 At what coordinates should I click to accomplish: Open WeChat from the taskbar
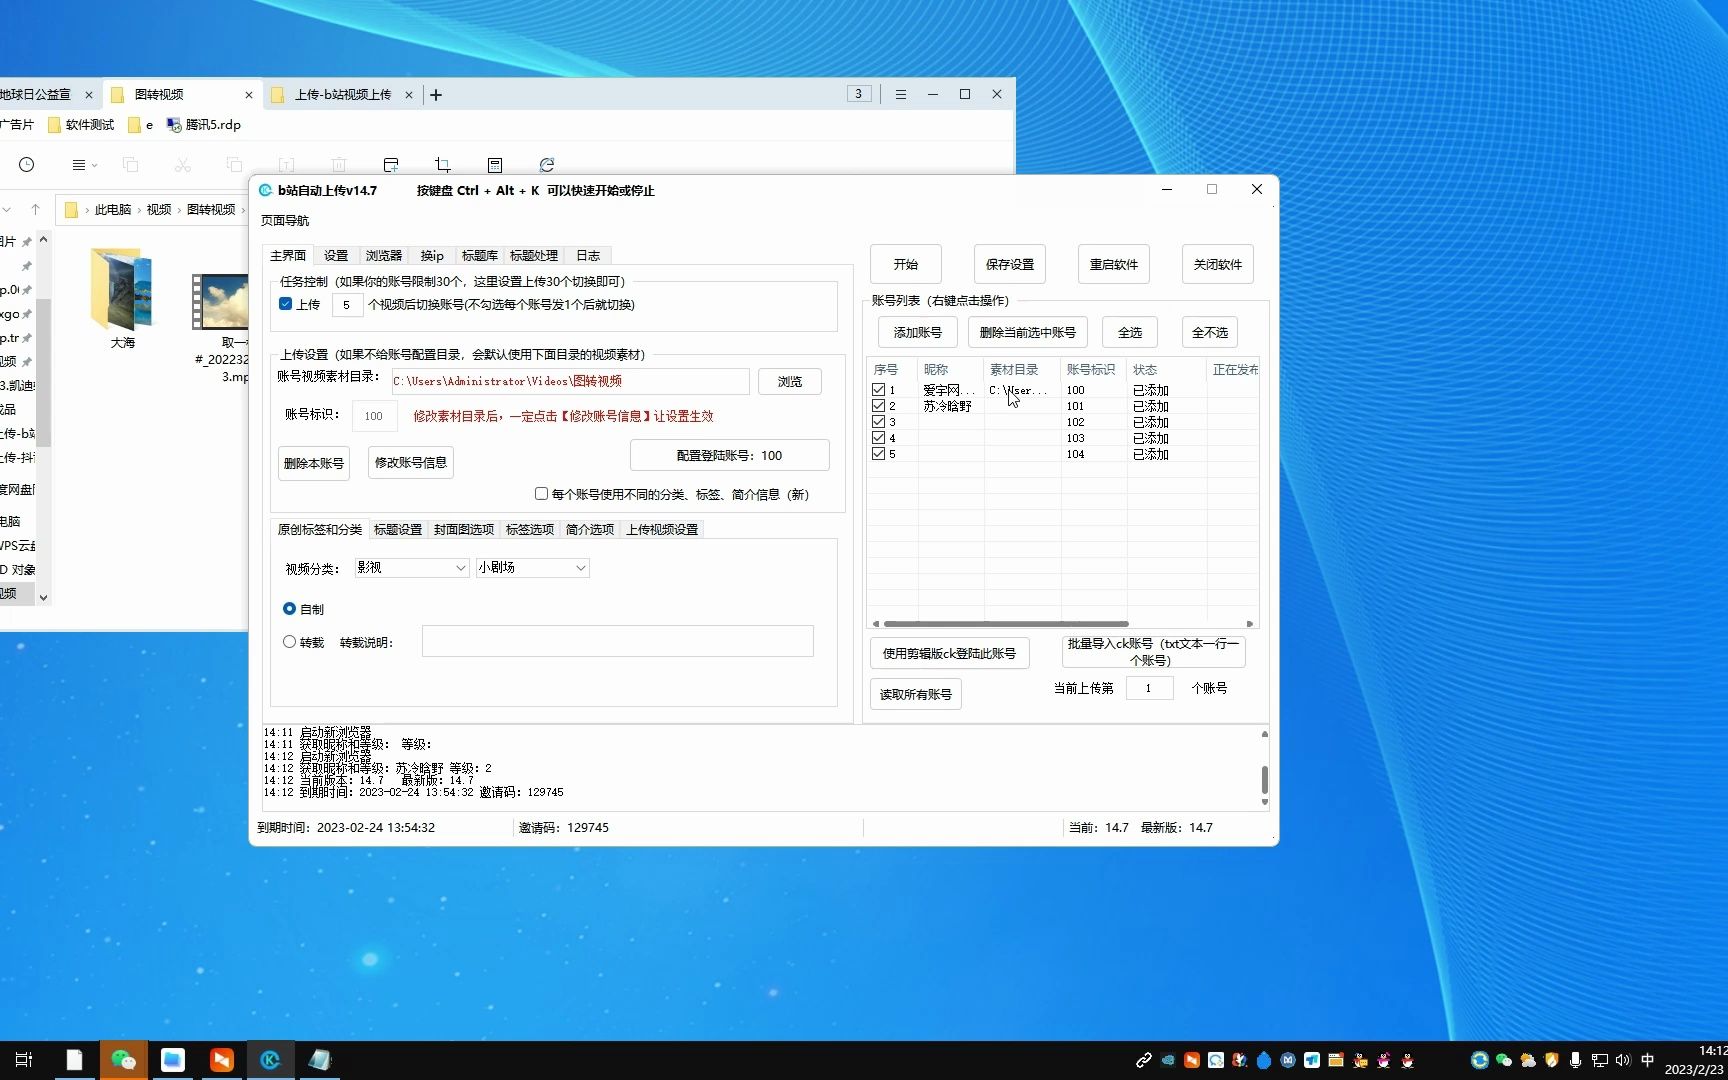[x=123, y=1060]
